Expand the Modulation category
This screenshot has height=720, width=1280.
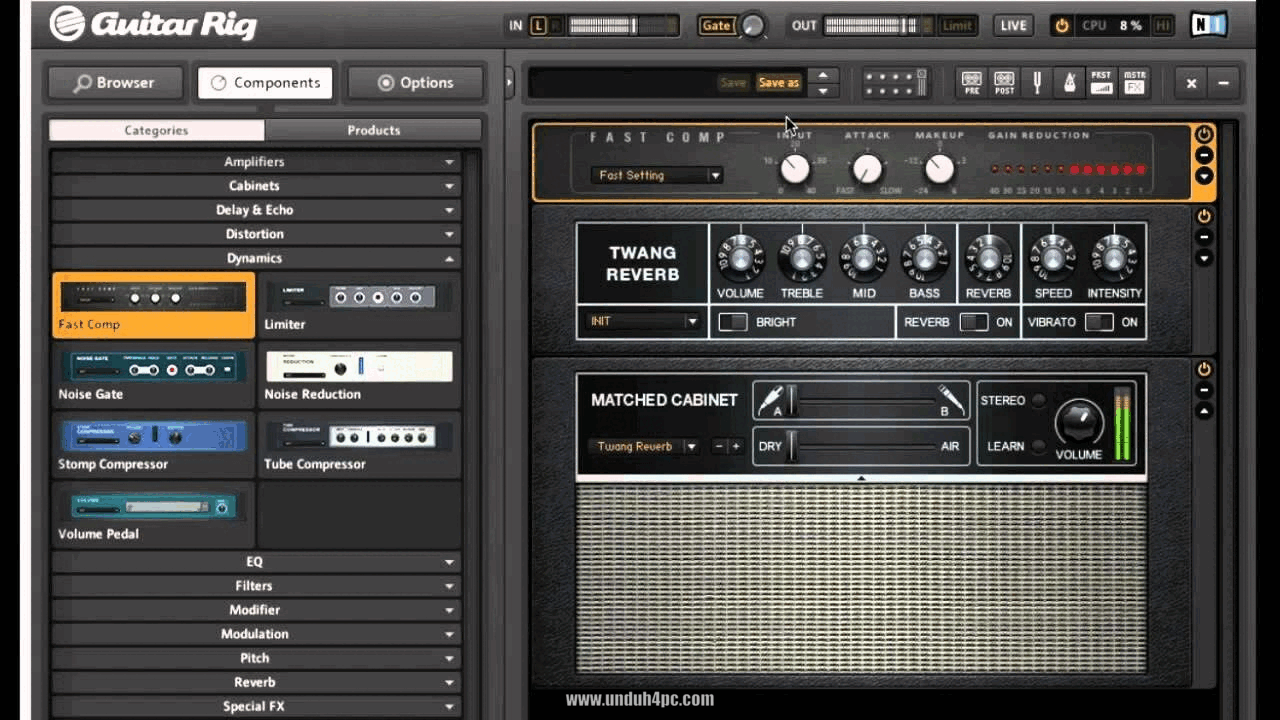(256, 634)
